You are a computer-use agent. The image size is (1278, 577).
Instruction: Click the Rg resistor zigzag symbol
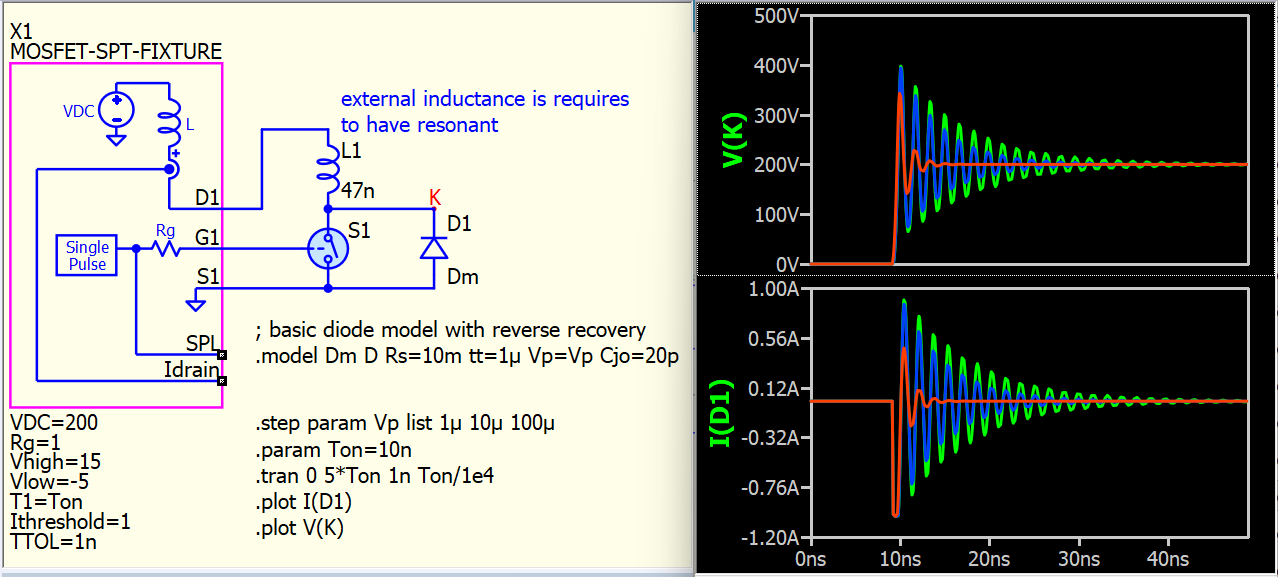(x=165, y=248)
